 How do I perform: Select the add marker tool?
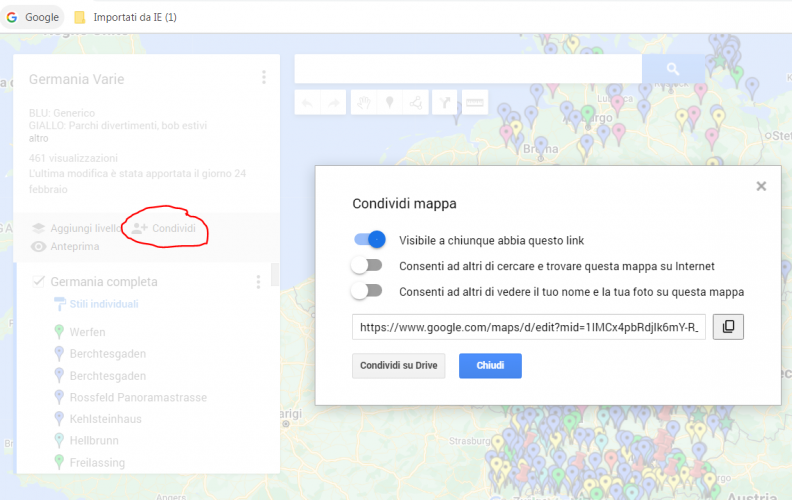pyautogui.click(x=390, y=102)
